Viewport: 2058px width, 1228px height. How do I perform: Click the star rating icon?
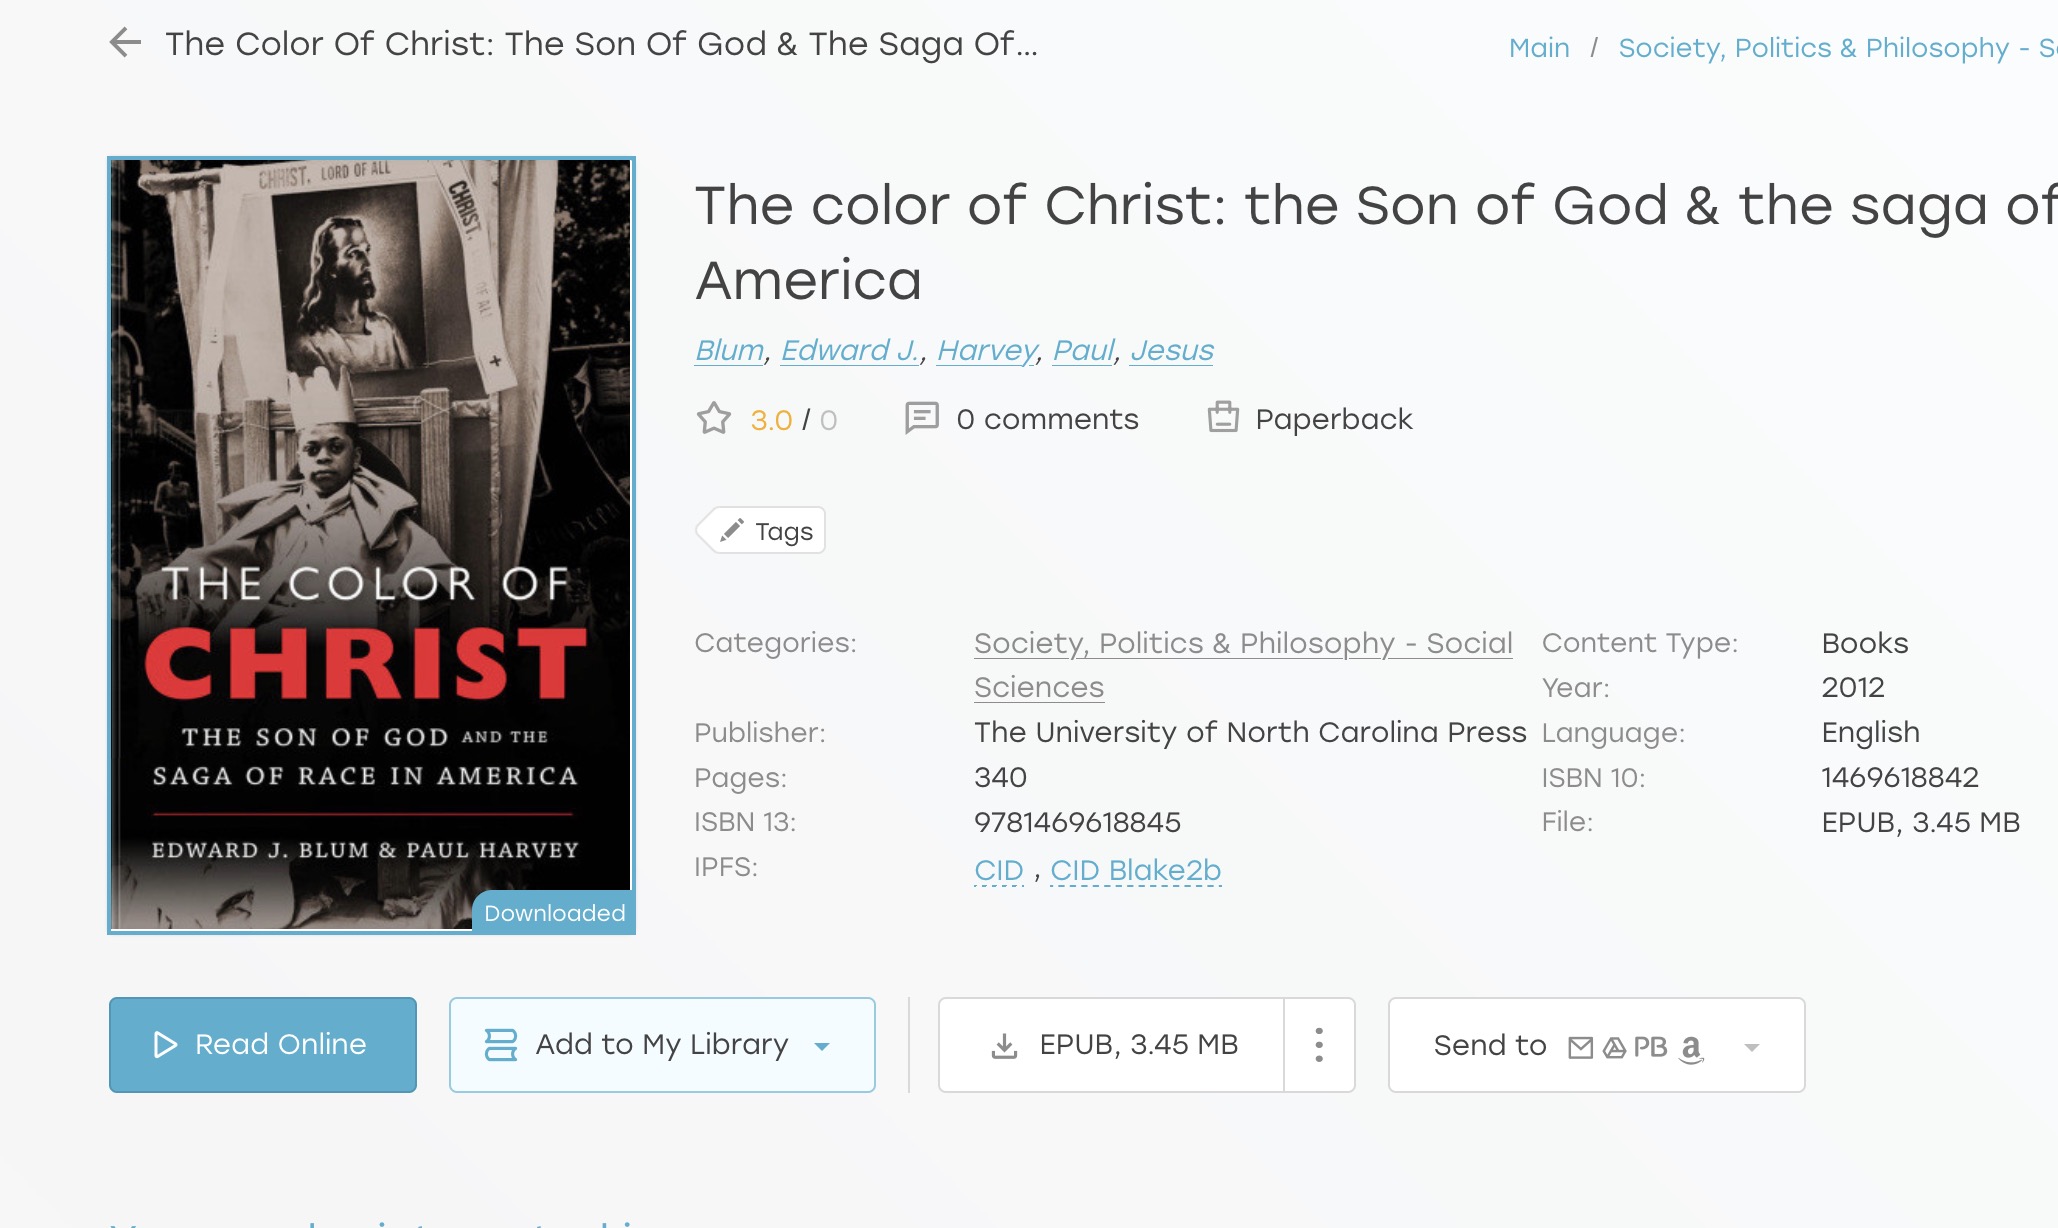coord(714,419)
